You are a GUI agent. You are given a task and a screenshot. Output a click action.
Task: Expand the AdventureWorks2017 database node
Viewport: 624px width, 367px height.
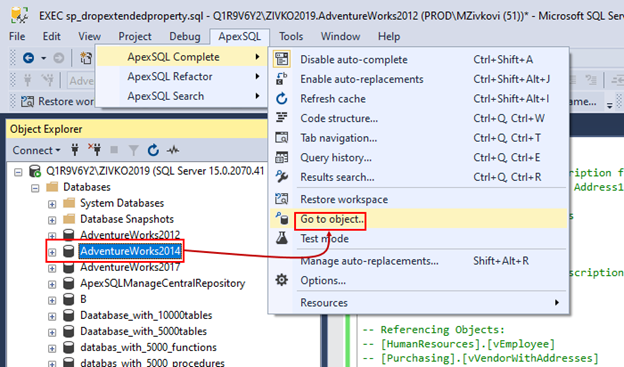pyautogui.click(x=52, y=268)
